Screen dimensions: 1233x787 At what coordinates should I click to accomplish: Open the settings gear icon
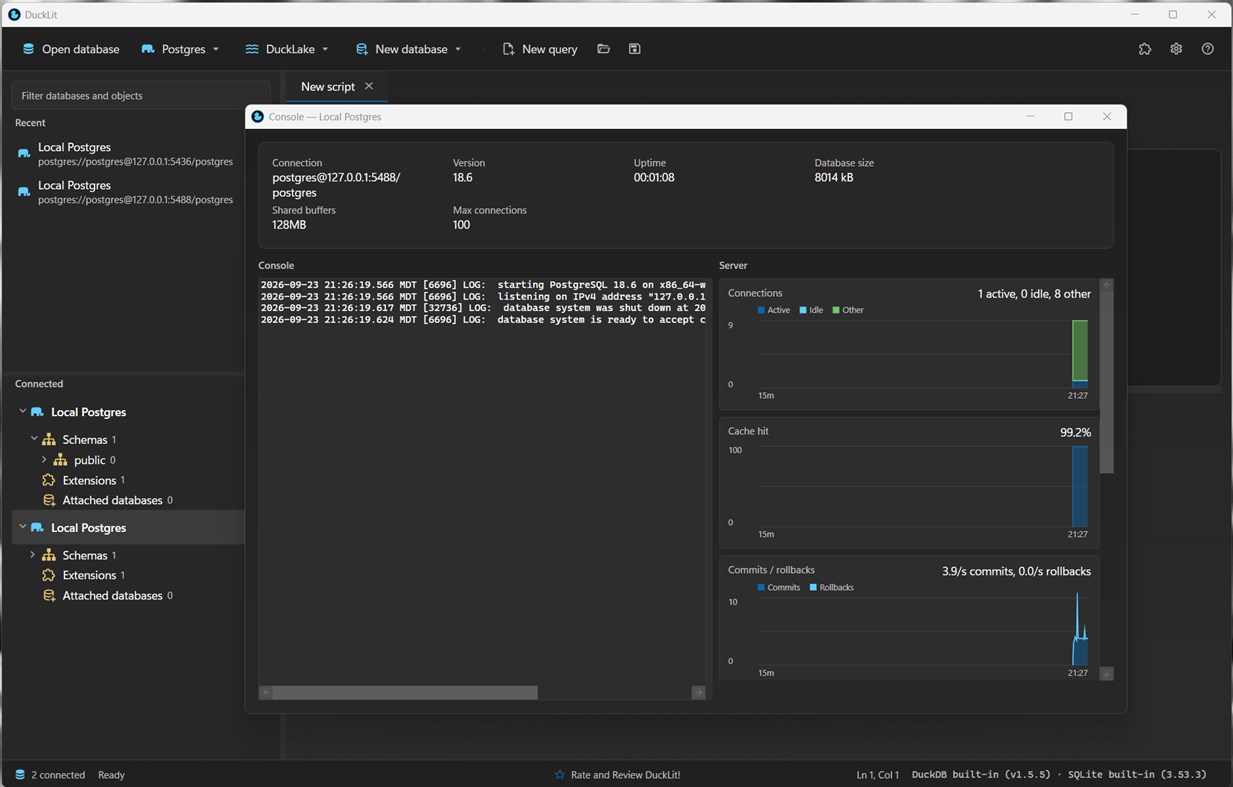1176,49
